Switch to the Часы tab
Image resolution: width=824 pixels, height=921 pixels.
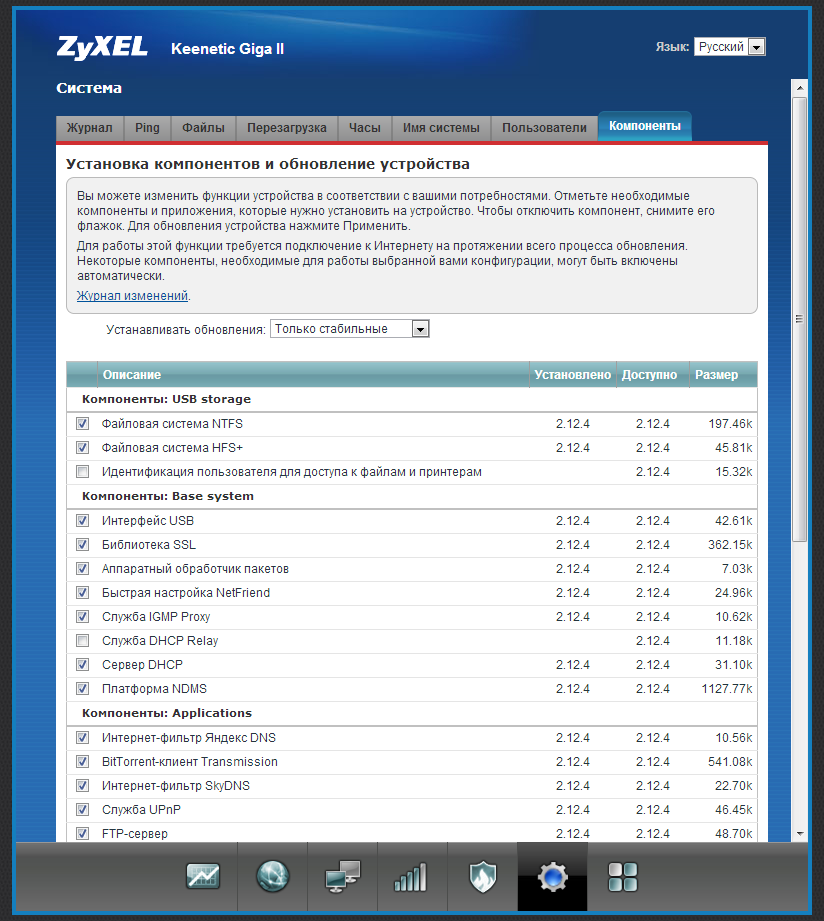pos(365,128)
